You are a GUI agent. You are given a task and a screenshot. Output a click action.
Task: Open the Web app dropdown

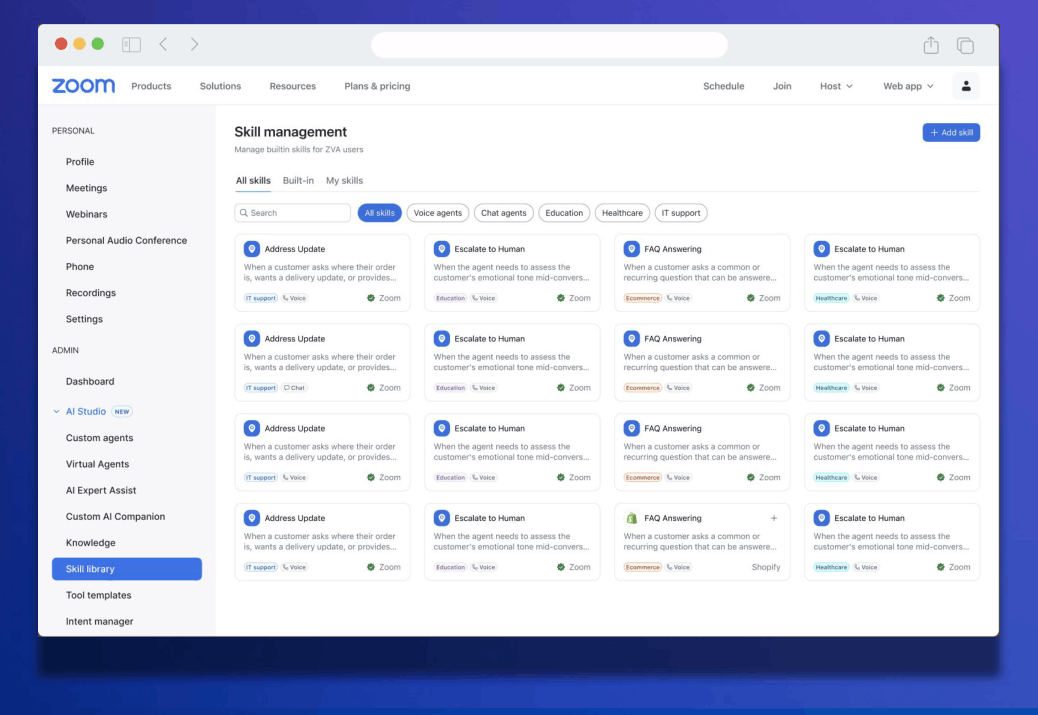point(908,86)
